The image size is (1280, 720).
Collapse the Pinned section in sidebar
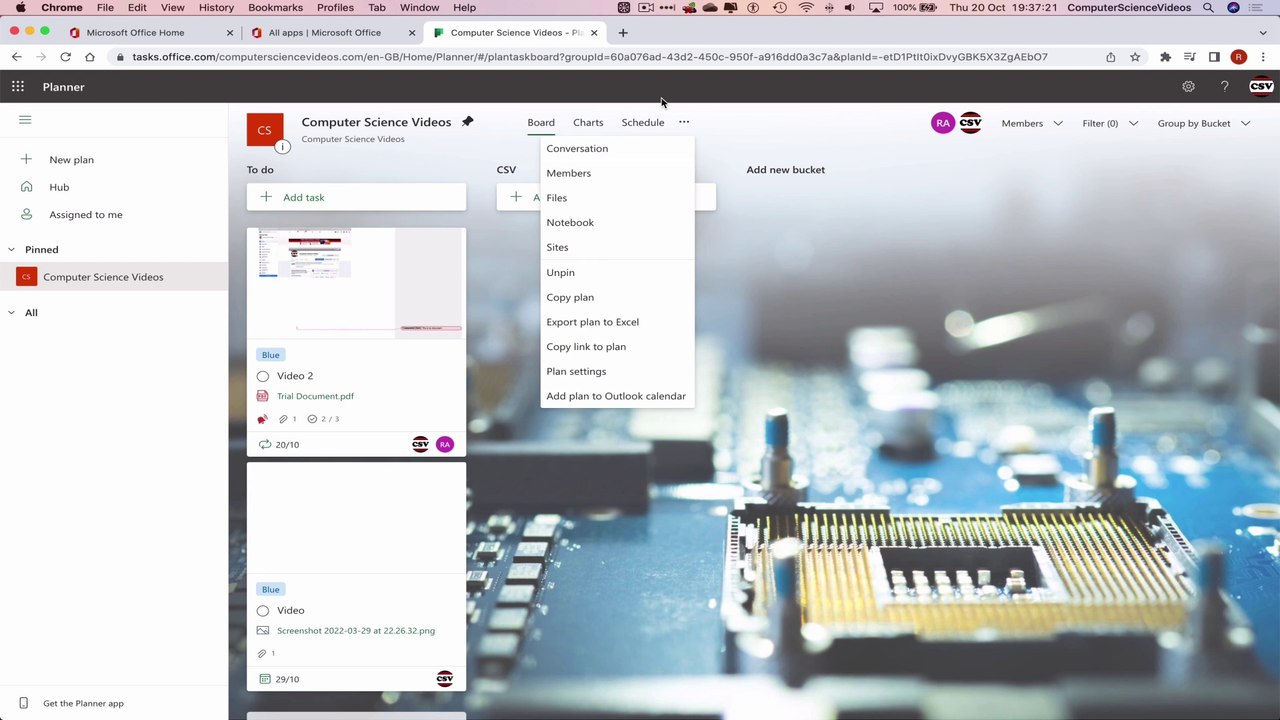[11, 250]
